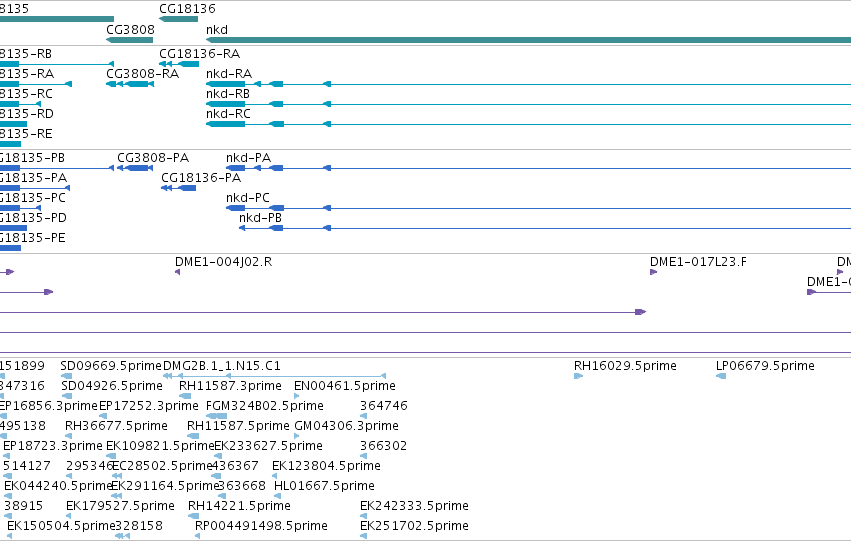Click the nkd-PB protein label
The height and width of the screenshot is (541, 851).
pos(260,218)
